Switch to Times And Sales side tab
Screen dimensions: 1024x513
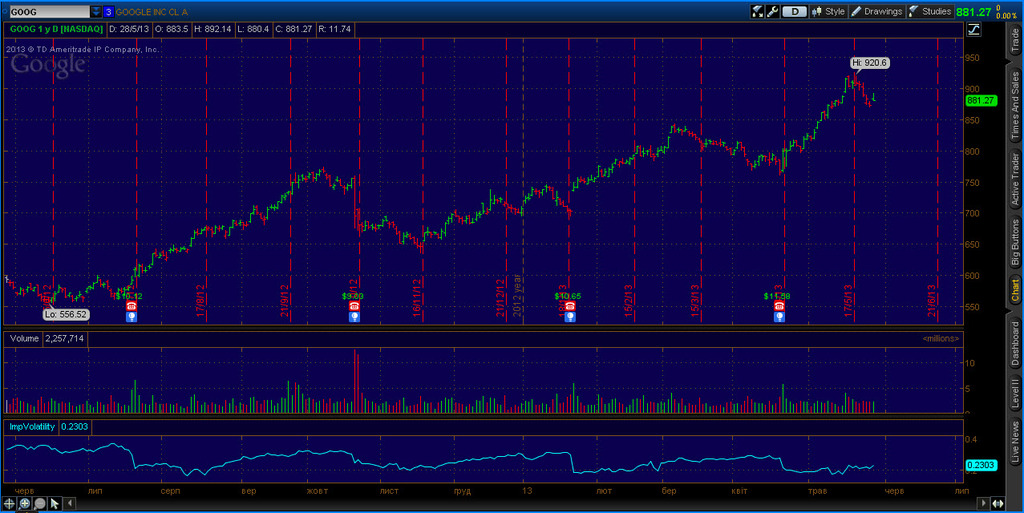coord(1016,106)
